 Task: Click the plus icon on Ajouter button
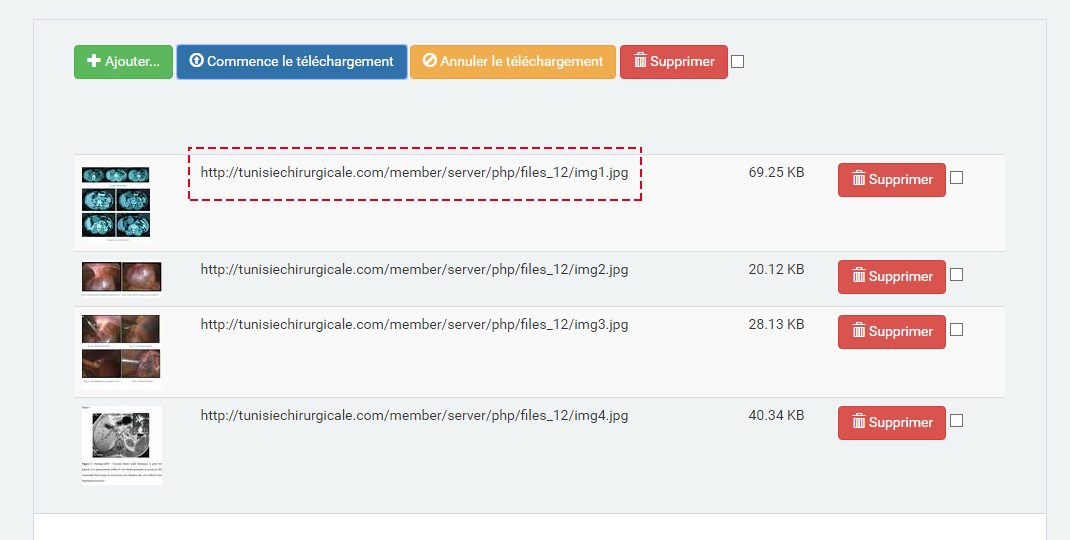pos(94,61)
